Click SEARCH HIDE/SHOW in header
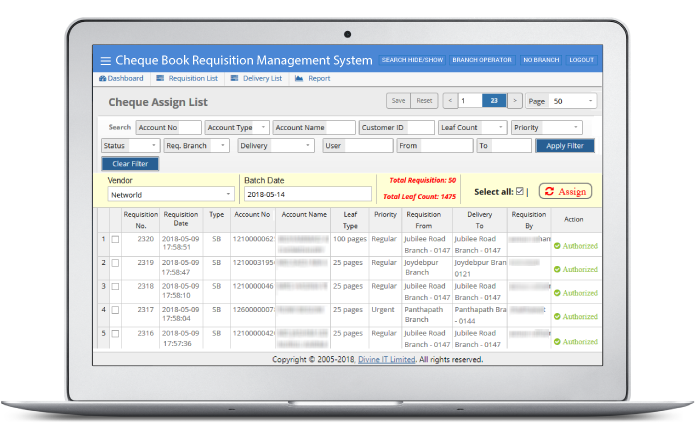This screenshot has height=443, width=695. click(x=412, y=61)
